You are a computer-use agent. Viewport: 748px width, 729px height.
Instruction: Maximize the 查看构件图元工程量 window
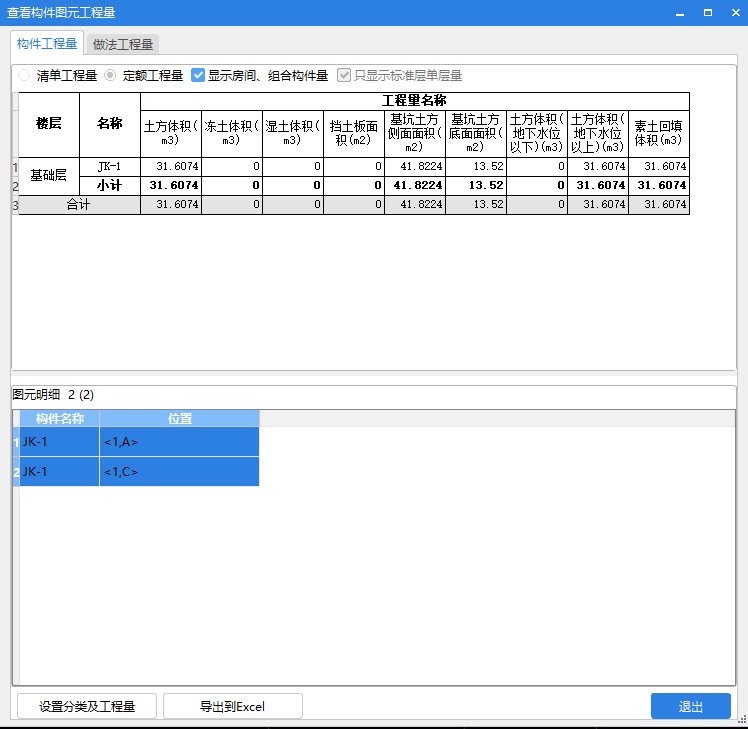point(708,13)
